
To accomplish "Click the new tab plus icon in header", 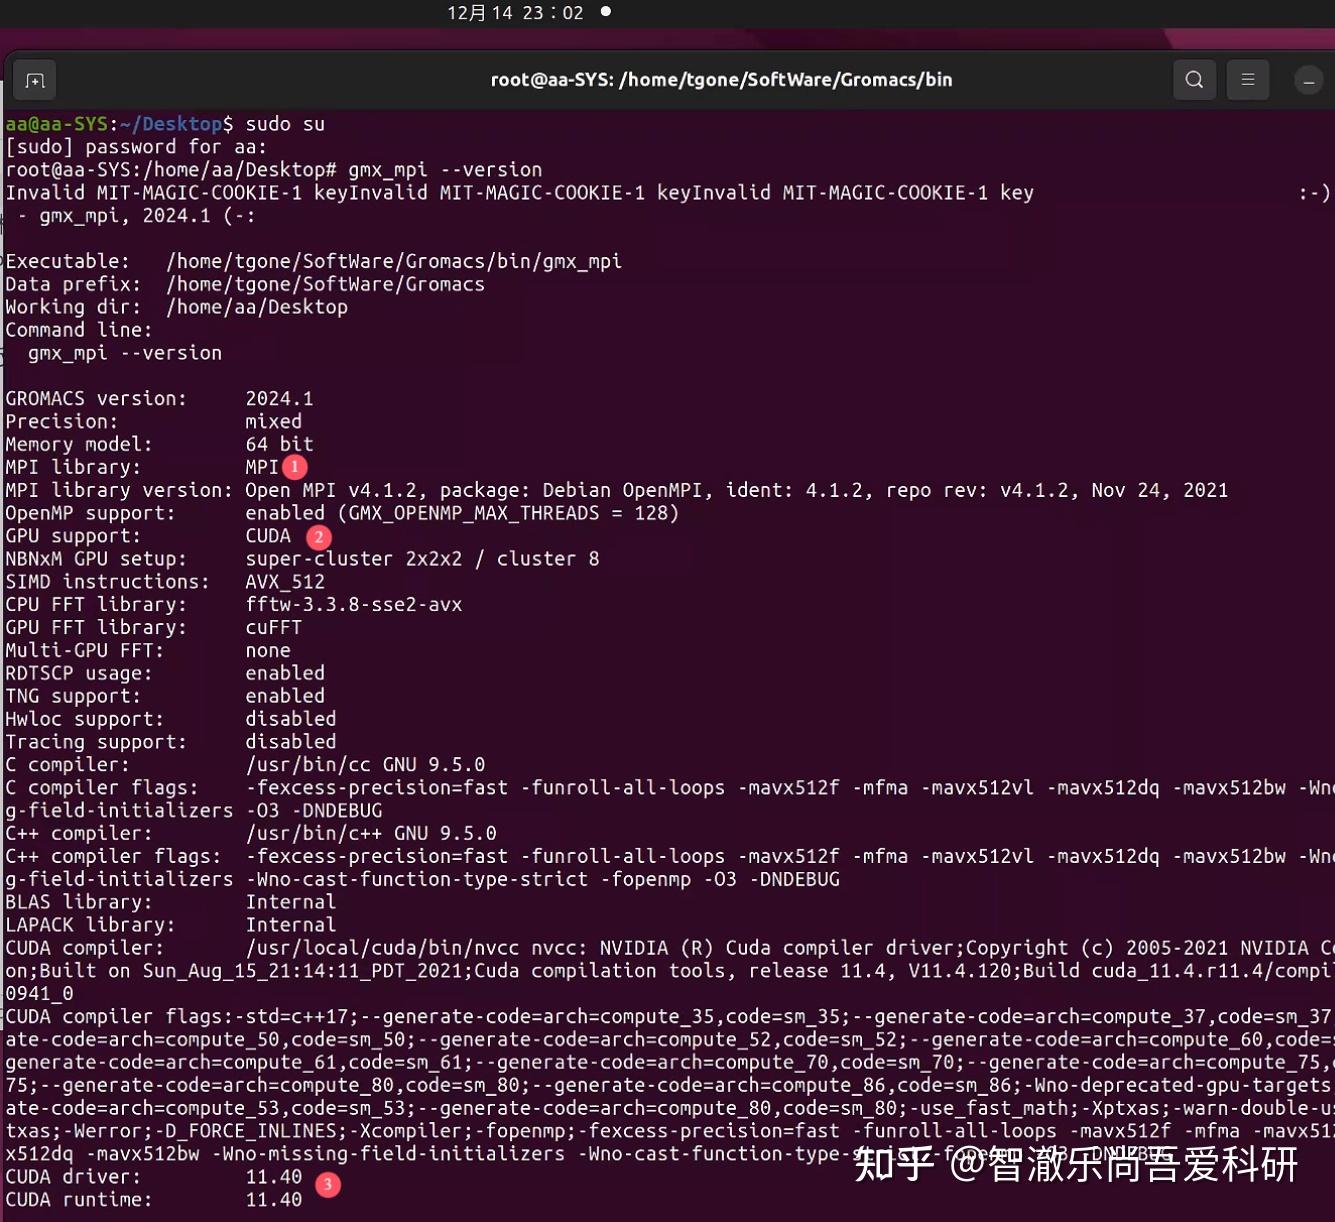I will [35, 80].
